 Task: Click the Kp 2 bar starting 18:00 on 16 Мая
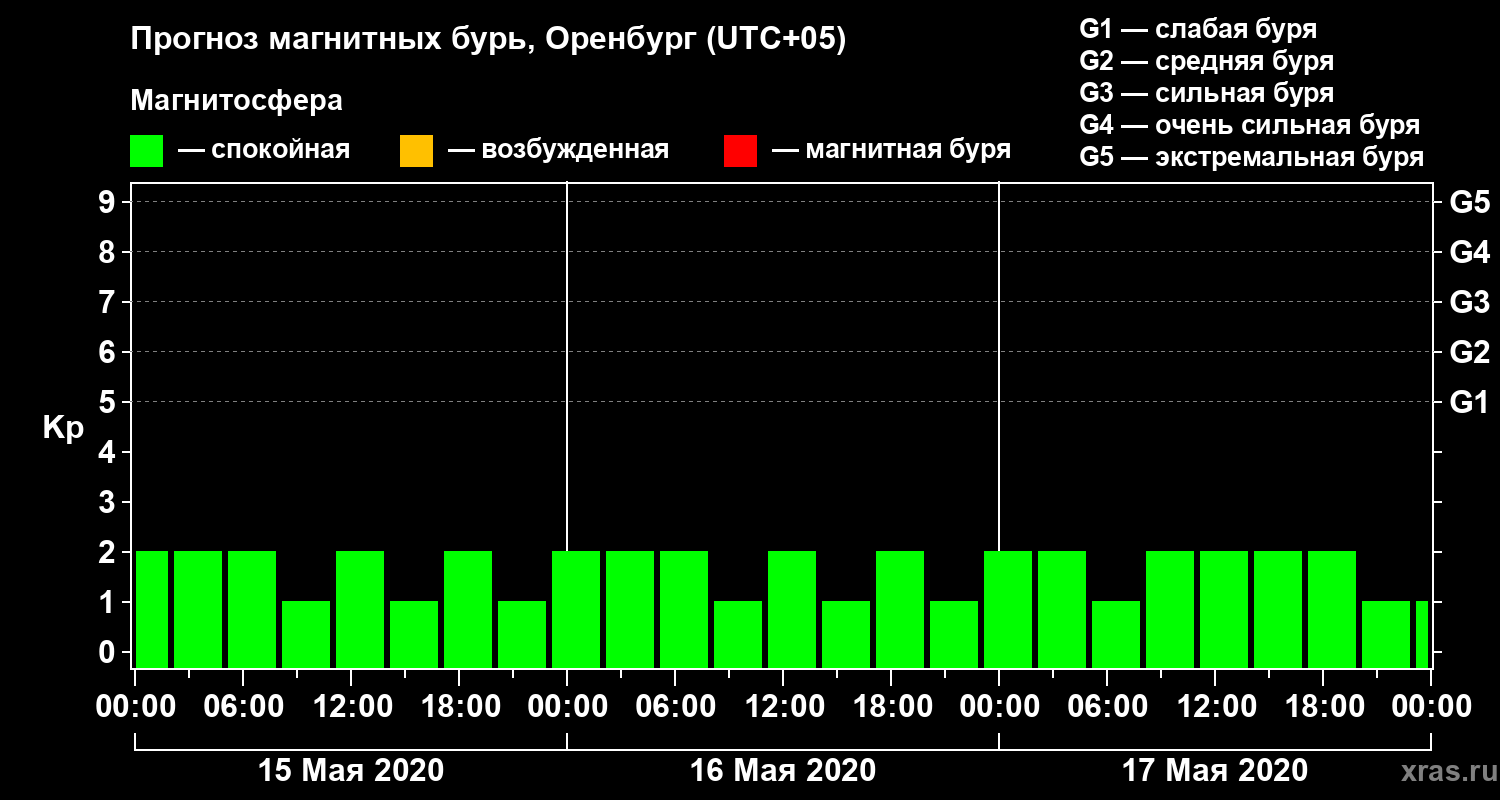(x=900, y=610)
